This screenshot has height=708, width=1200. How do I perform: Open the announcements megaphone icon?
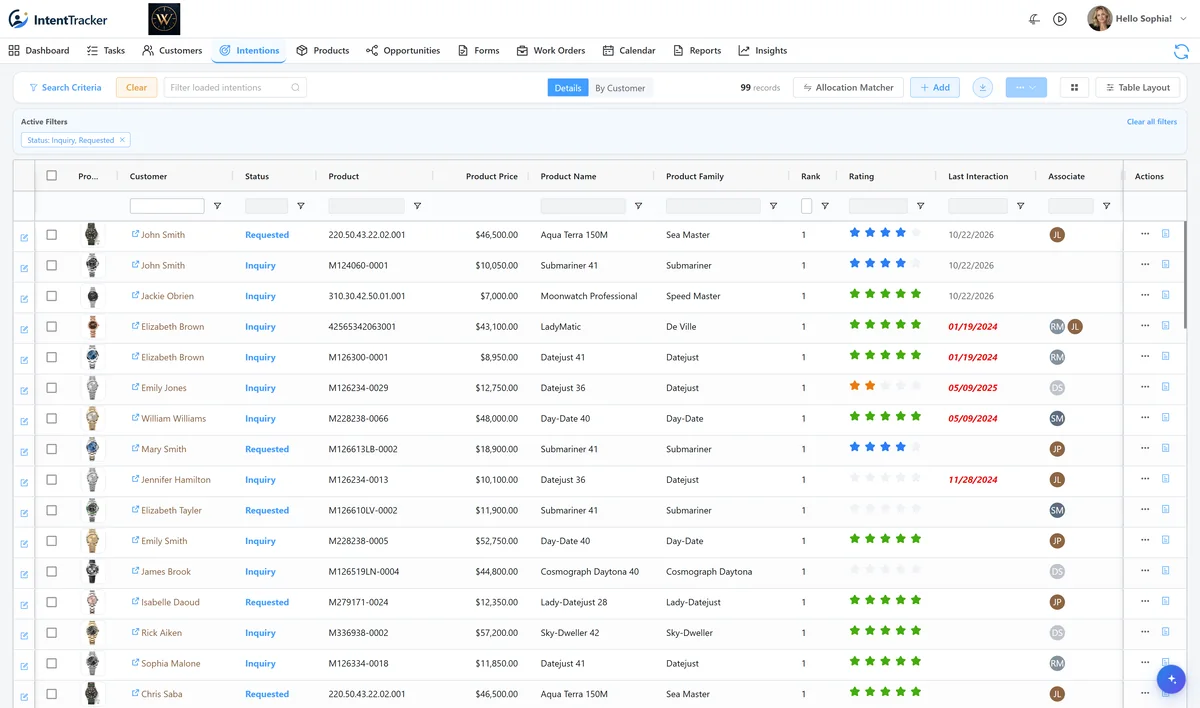coord(1034,19)
